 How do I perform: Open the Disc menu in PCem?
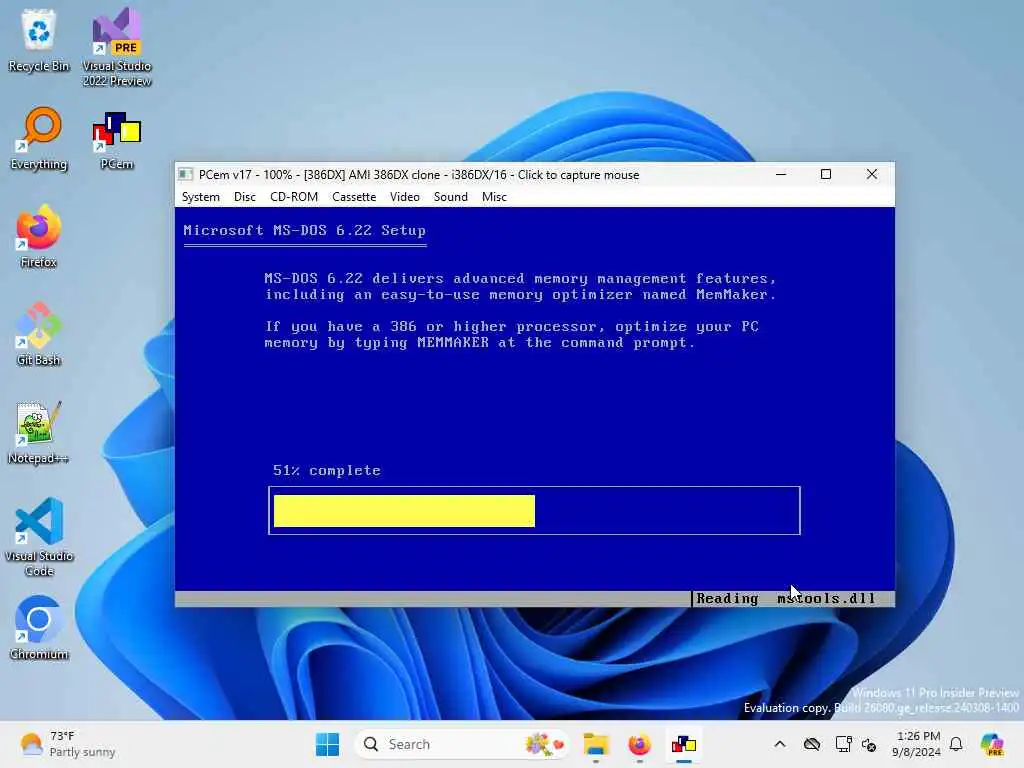(x=245, y=197)
